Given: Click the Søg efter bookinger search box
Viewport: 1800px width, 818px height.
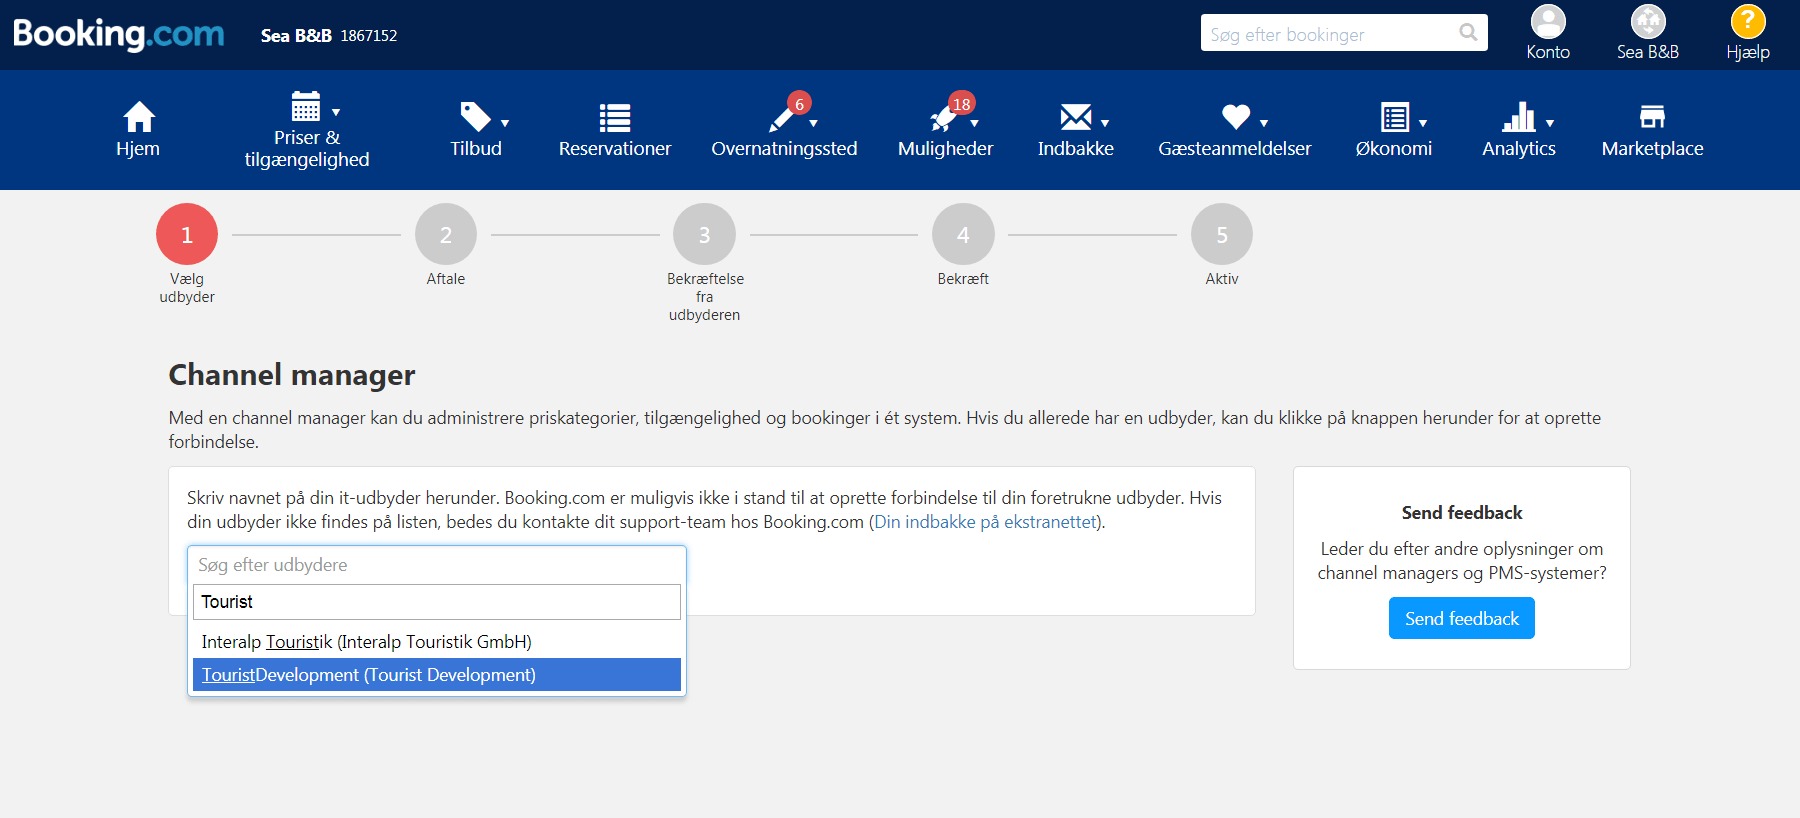Looking at the screenshot, I should point(1328,34).
